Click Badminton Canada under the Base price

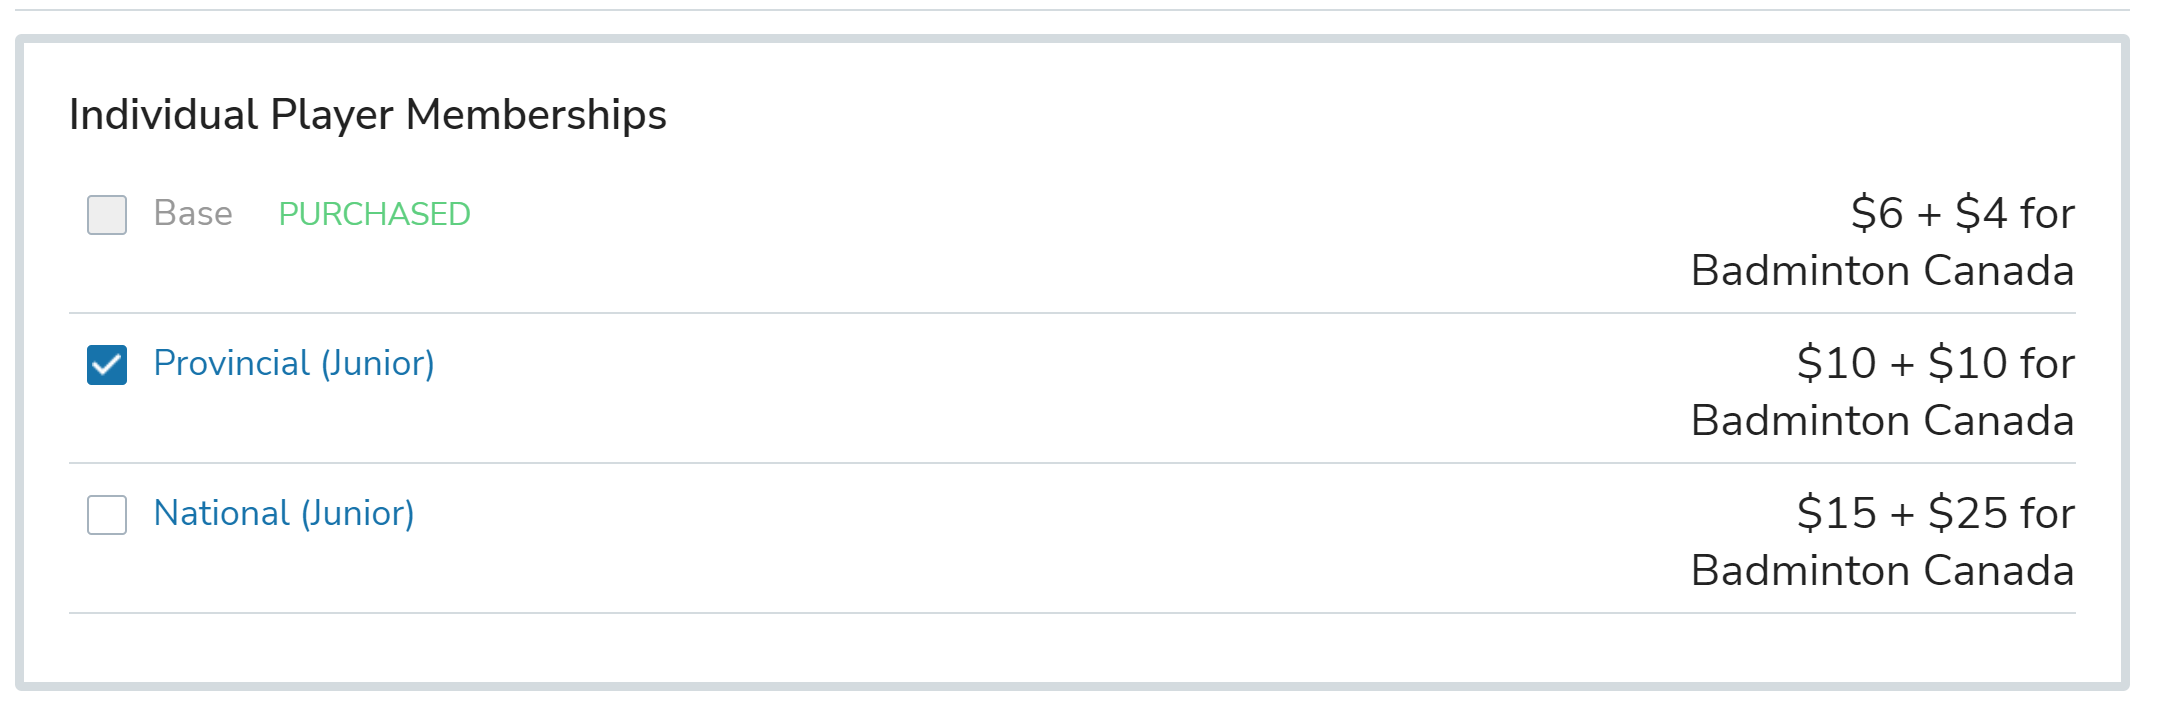pos(1882,271)
